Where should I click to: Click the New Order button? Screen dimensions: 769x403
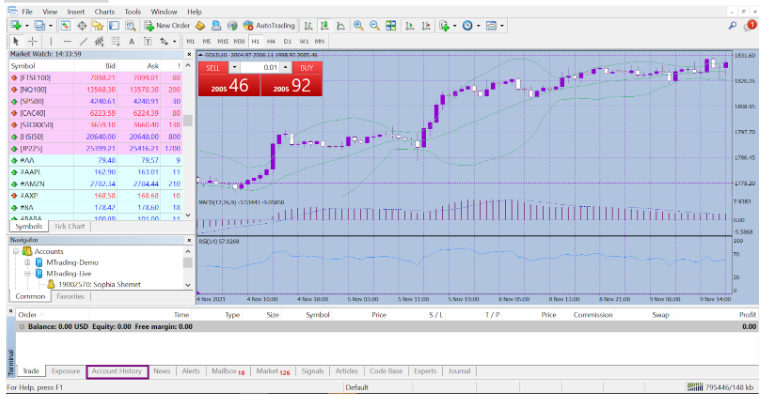tap(167, 25)
